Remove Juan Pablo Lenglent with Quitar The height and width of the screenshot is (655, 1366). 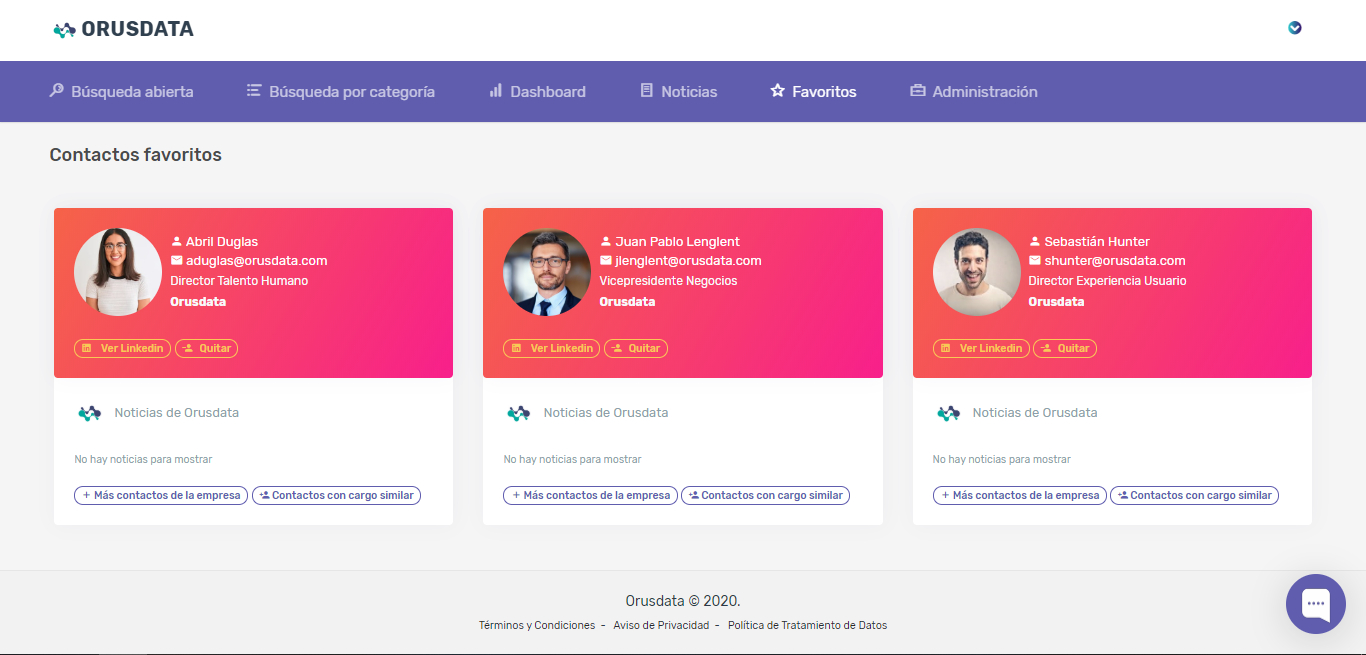click(x=636, y=348)
